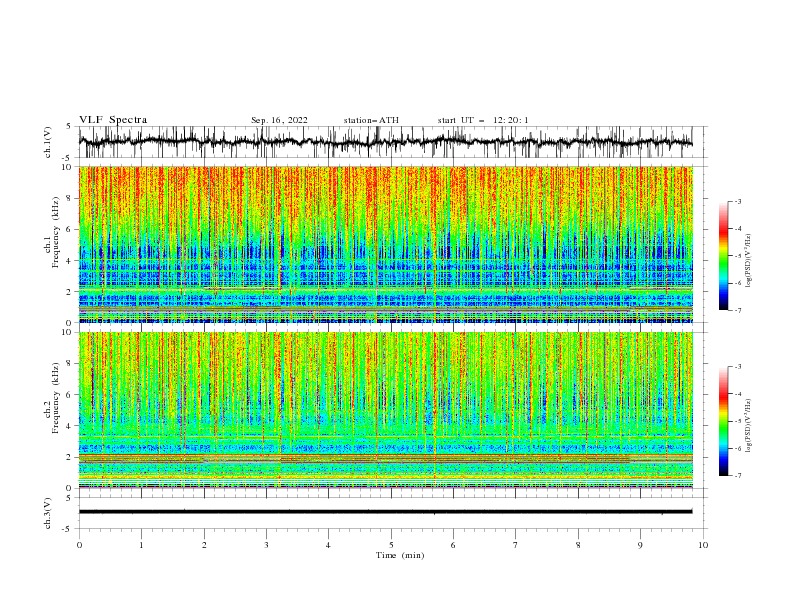Click time axis tick label '7'
Viewport: 792px width, 612px height.
516,545
